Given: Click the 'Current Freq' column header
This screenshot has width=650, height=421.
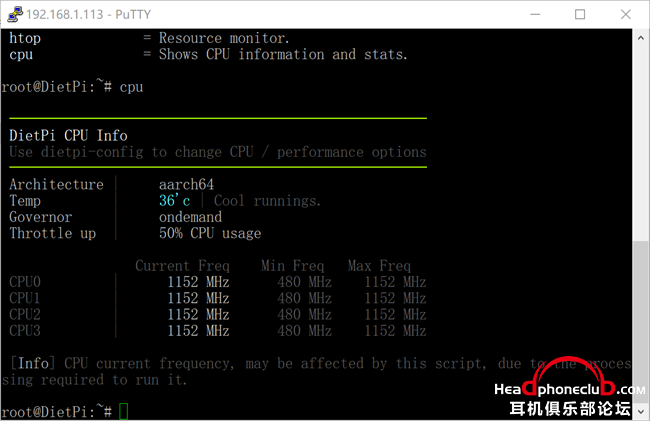Looking at the screenshot, I should coord(182,266).
